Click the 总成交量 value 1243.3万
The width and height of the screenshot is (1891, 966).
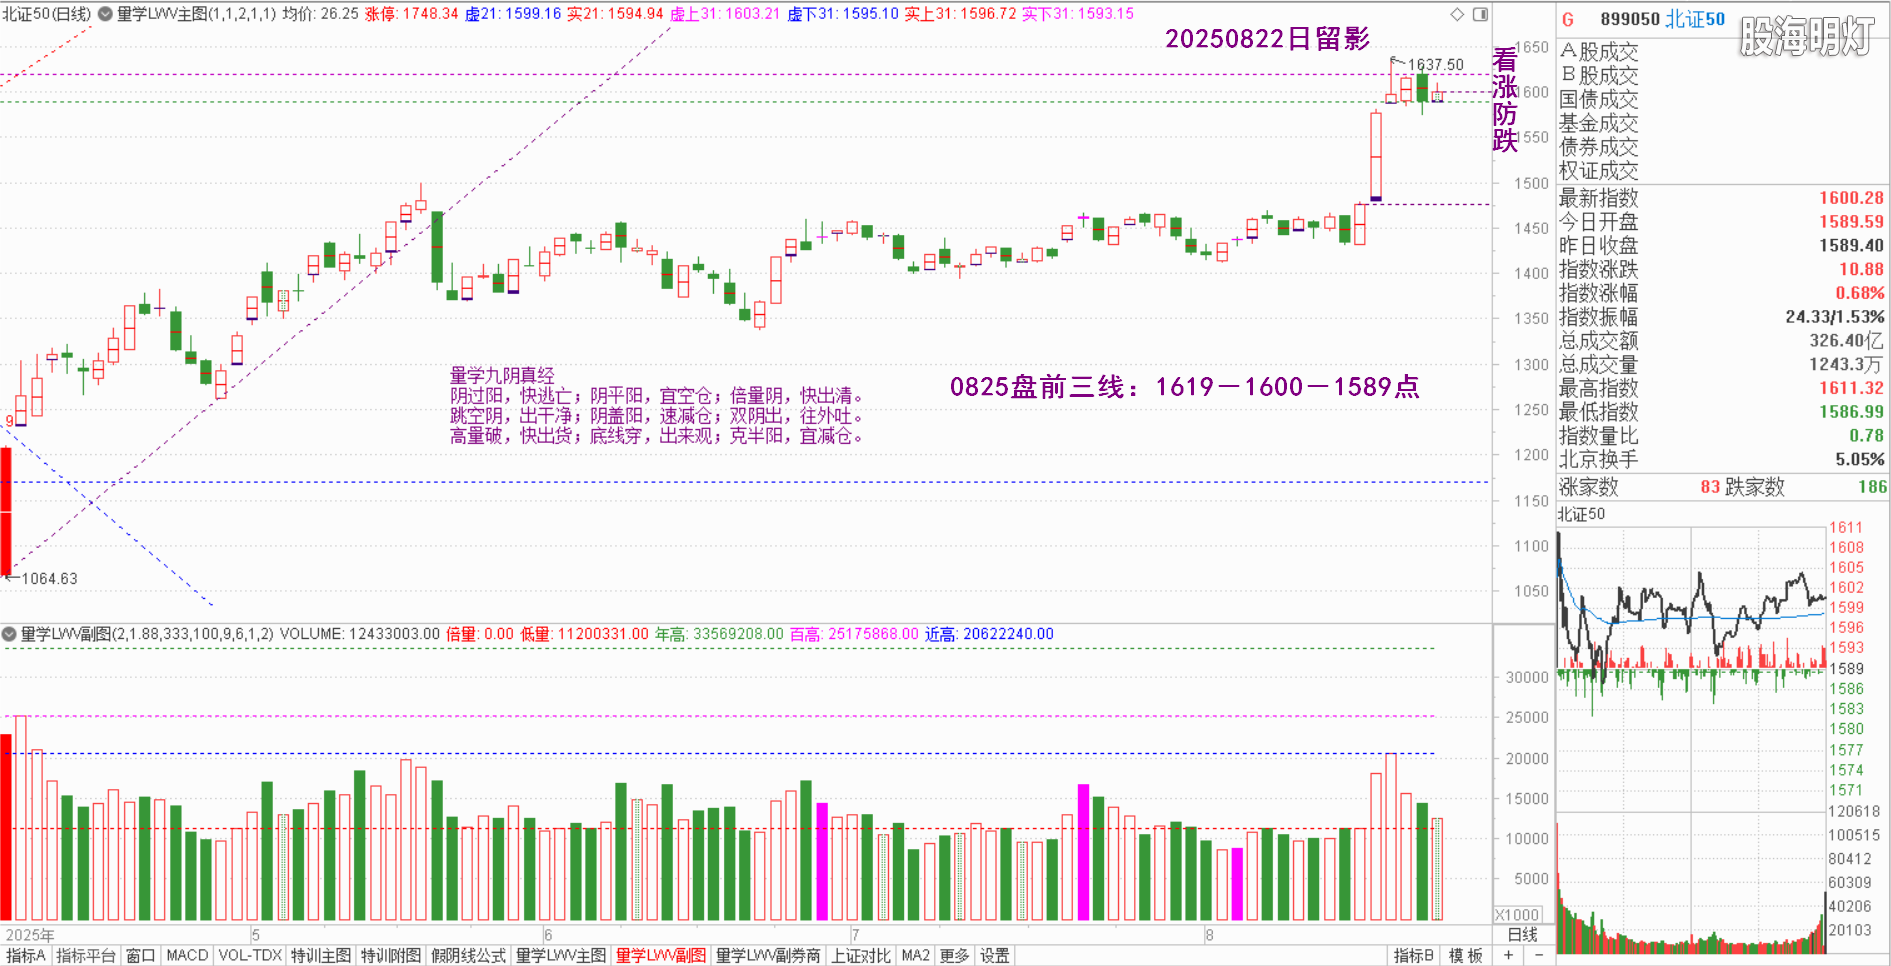[1846, 365]
